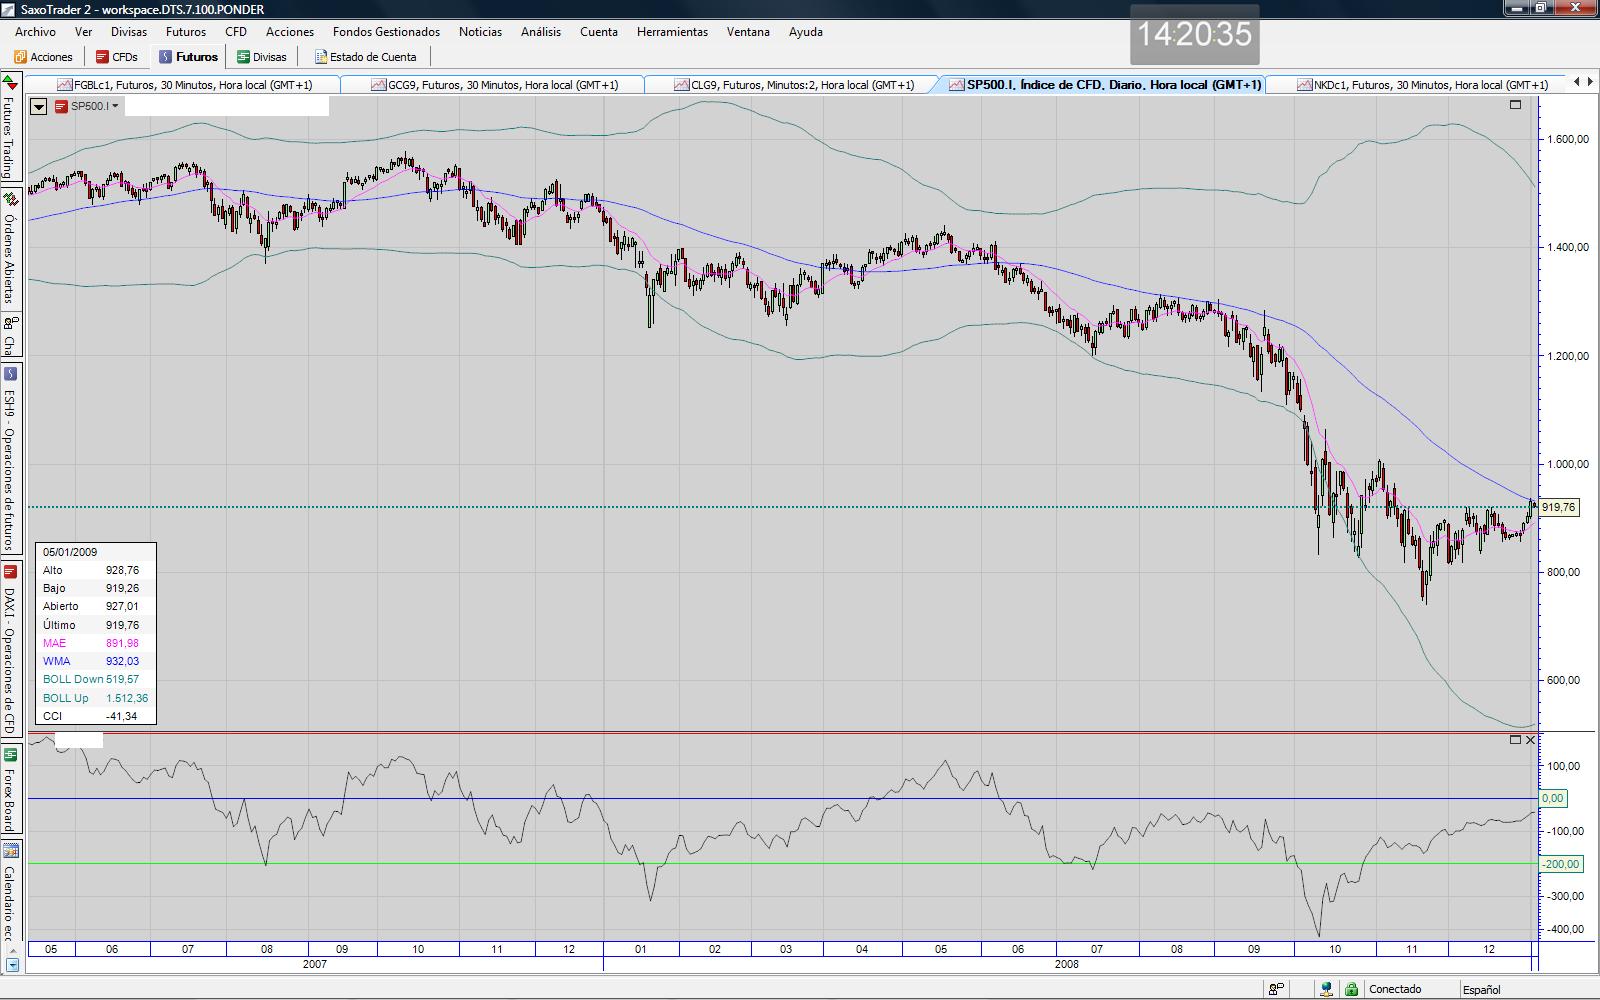
Task: Open the chart menu arrow button
Action: [38, 106]
